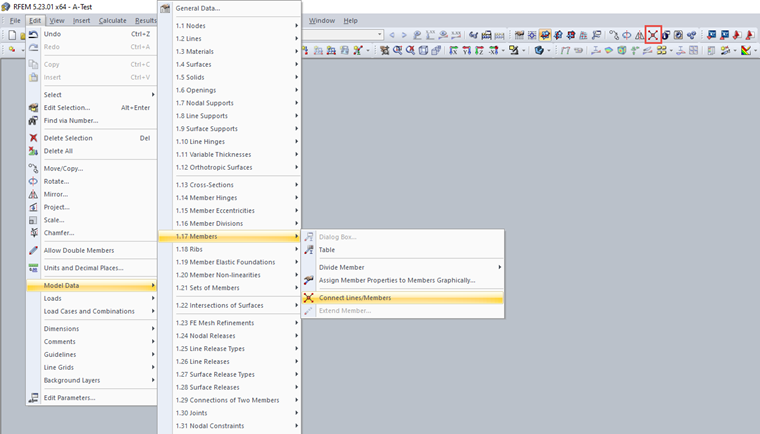This screenshot has height=434, width=760.
Task: Click the view in -X direction icon
Action: [493, 50]
